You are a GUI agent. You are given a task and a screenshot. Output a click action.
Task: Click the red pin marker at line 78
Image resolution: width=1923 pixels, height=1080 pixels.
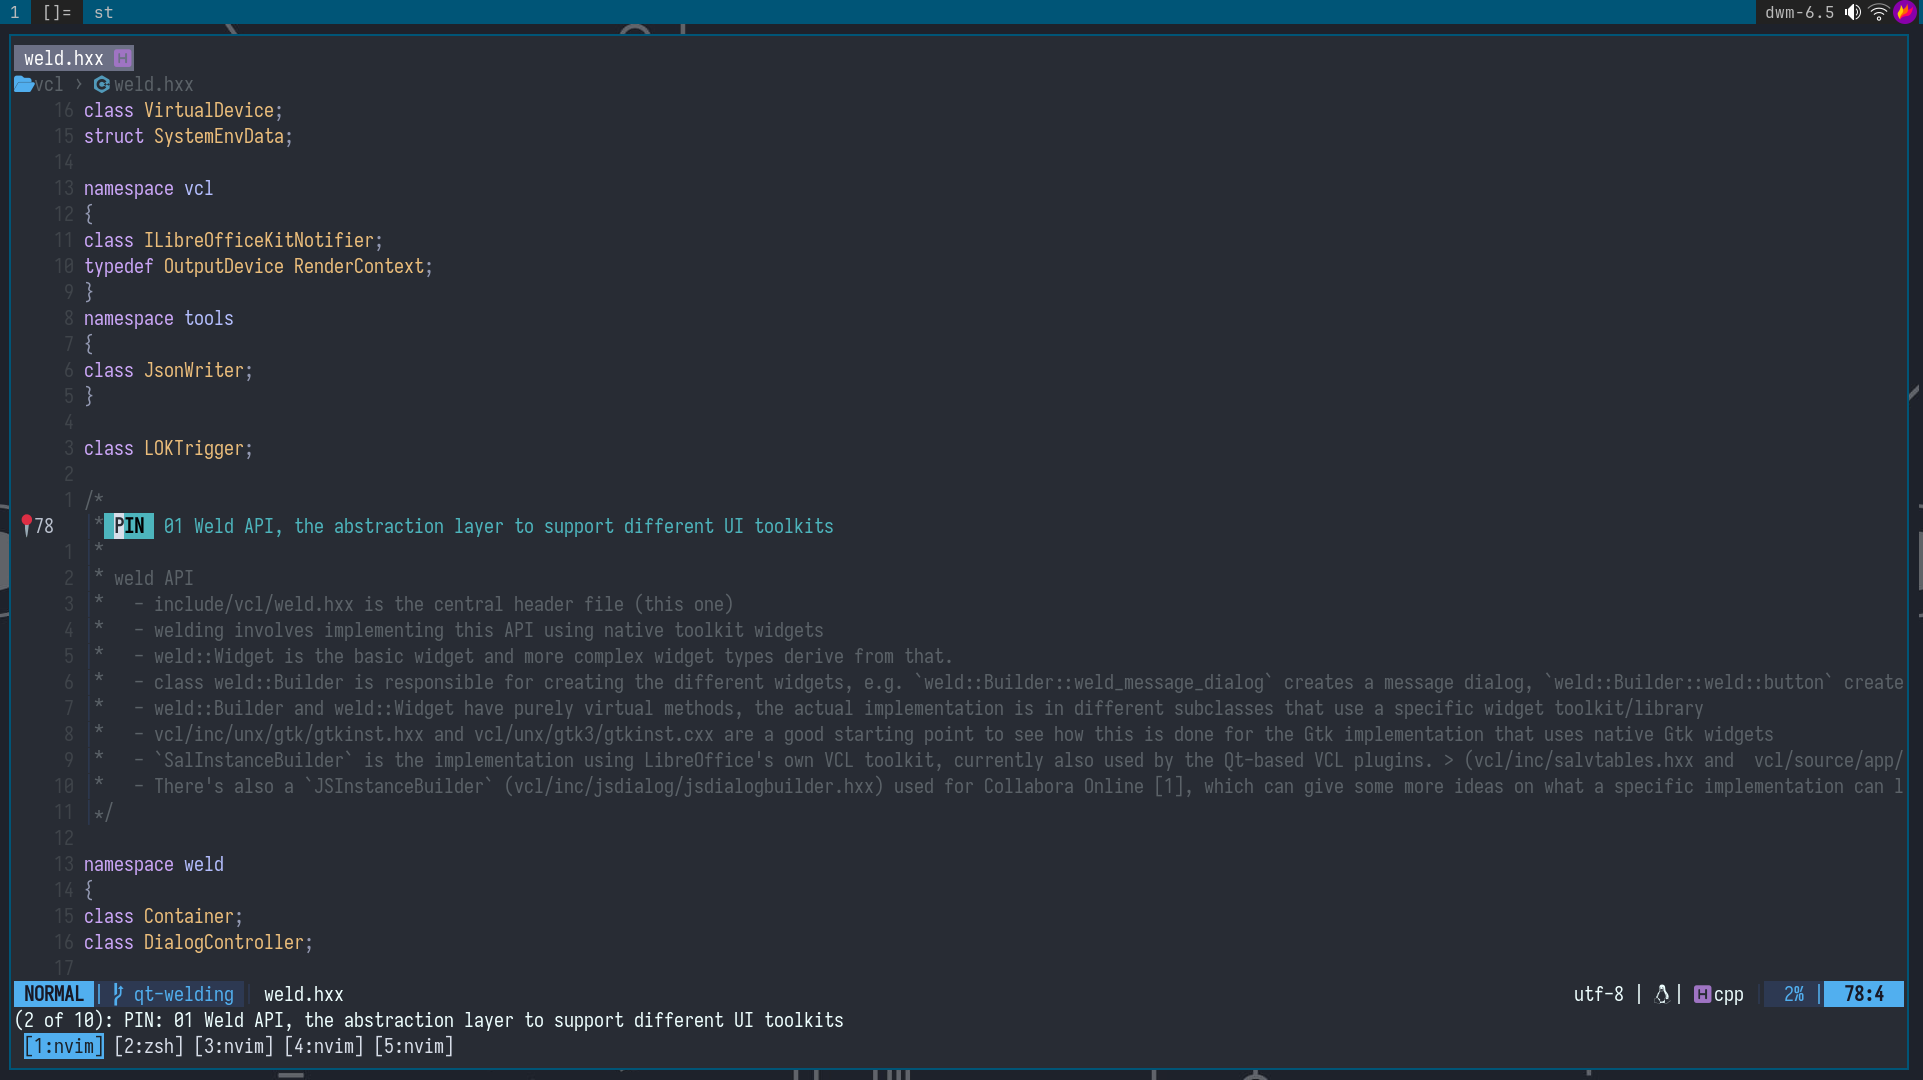[x=26, y=525]
